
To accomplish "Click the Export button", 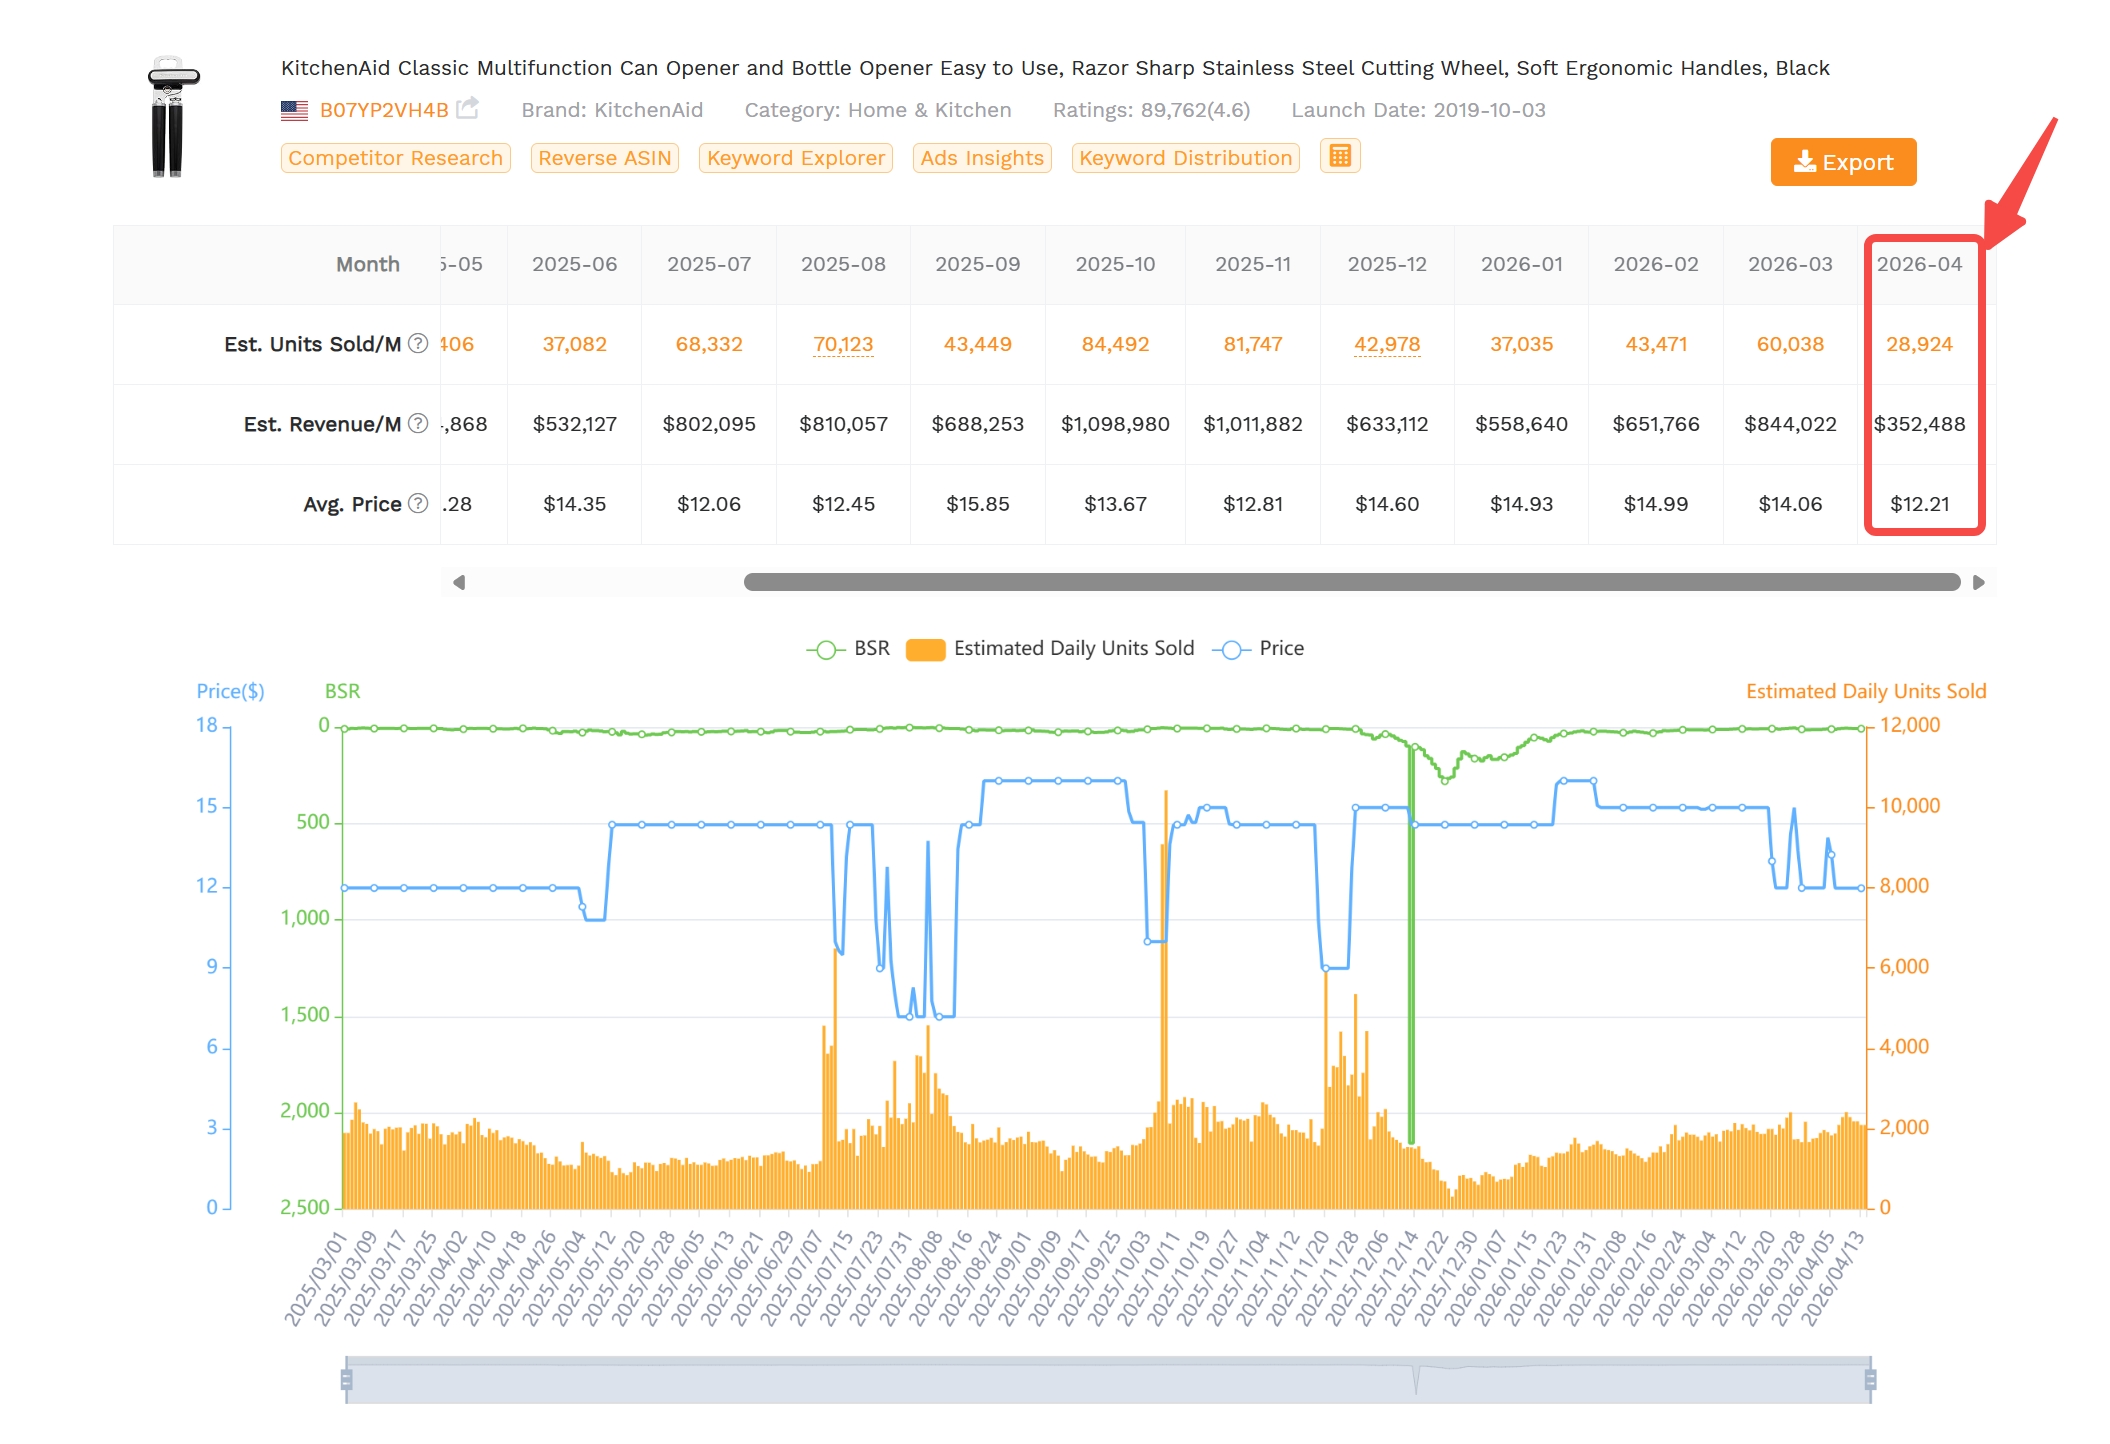I will (x=1843, y=162).
